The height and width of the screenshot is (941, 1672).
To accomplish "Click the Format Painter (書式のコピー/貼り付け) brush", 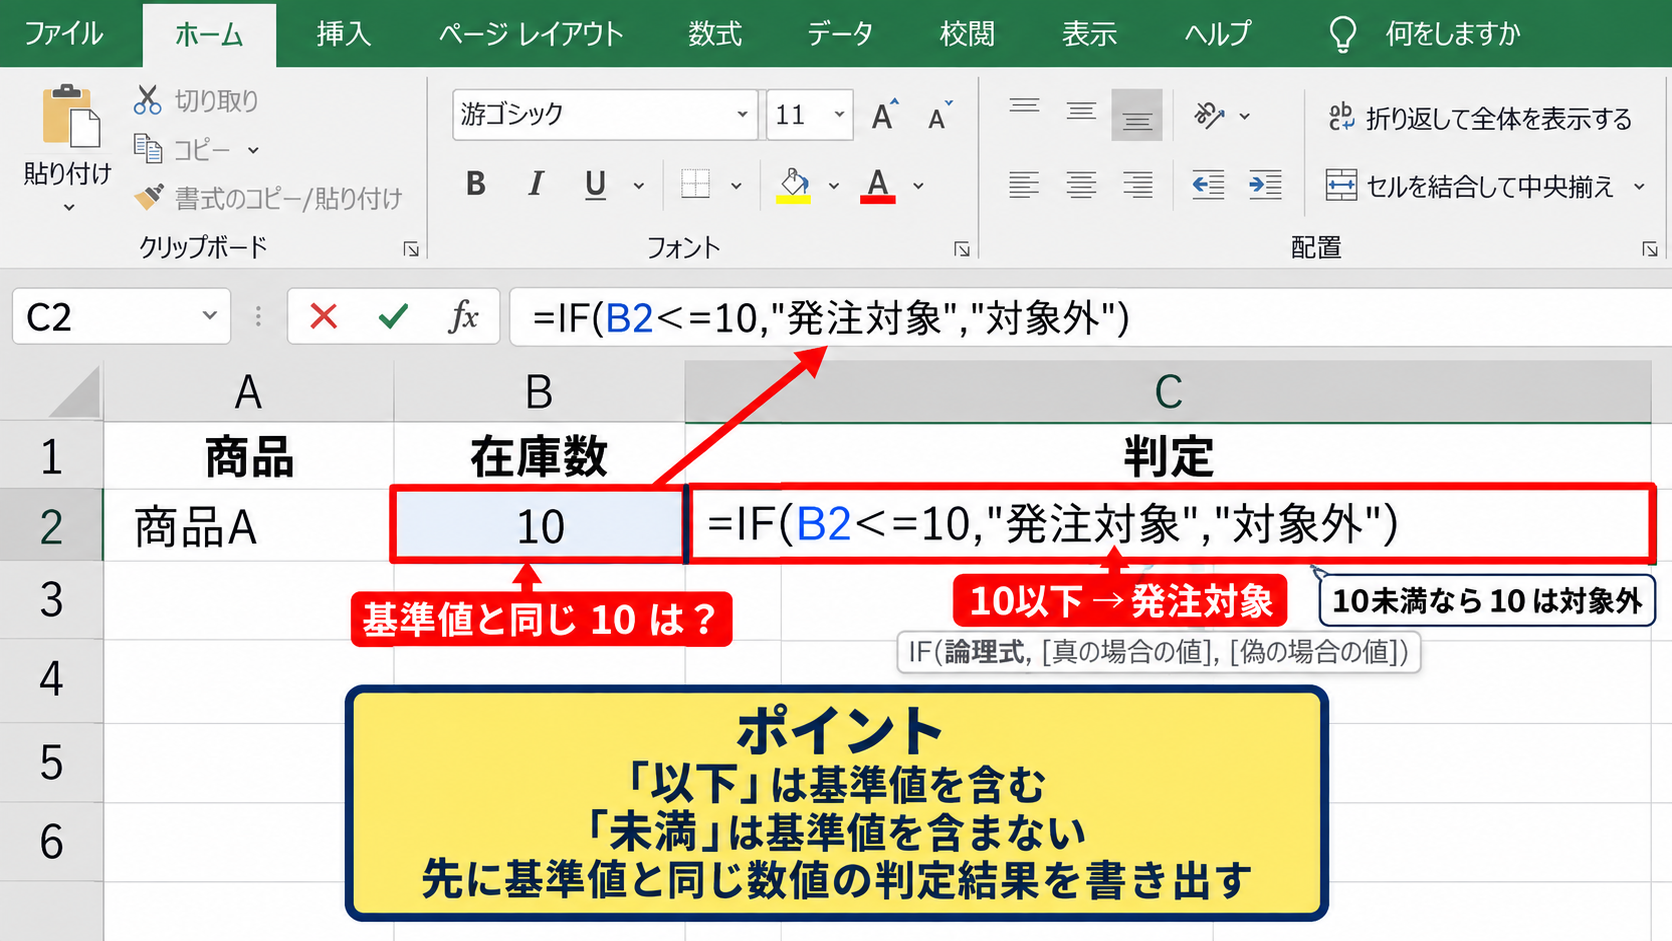I will pyautogui.click(x=149, y=197).
